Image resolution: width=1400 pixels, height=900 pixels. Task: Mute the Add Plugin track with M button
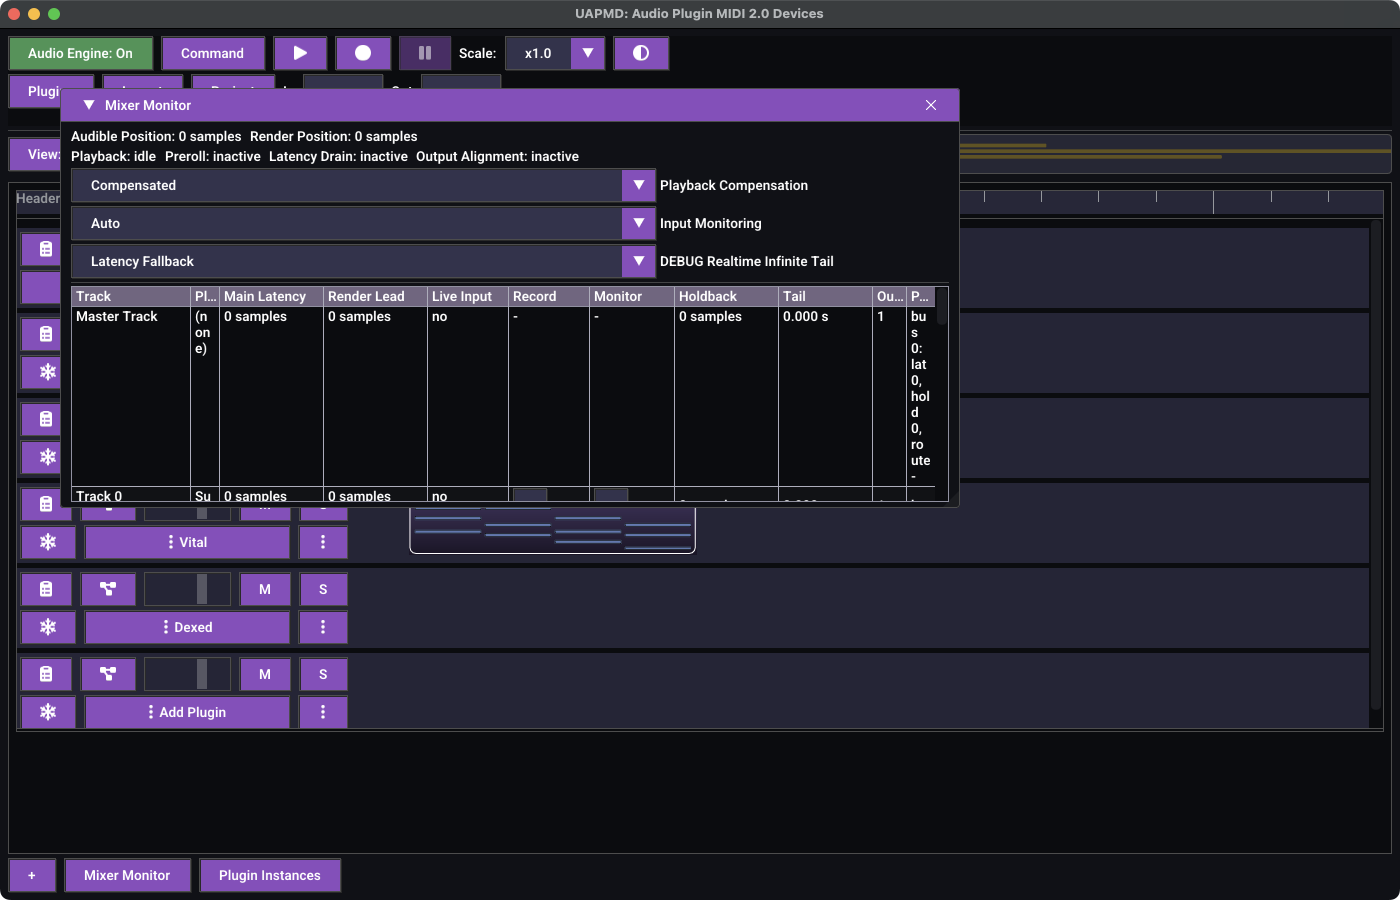coord(265,674)
